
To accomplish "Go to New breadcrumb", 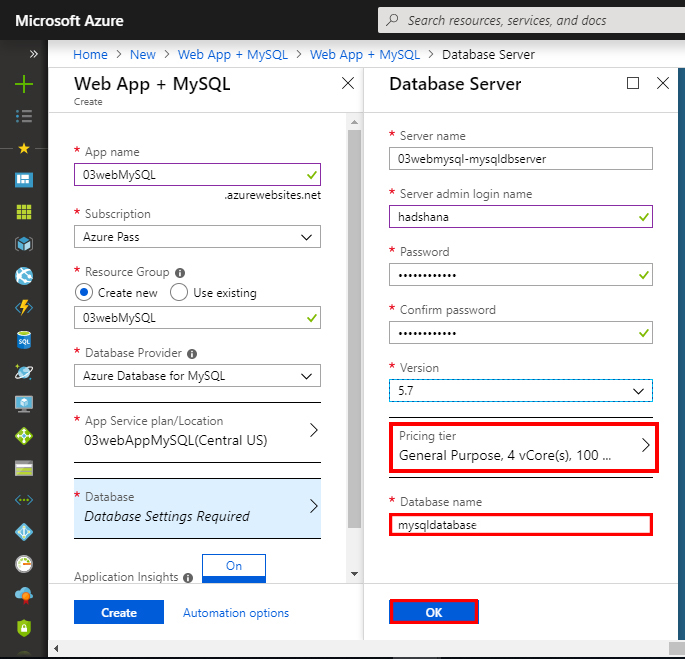I will pyautogui.click(x=143, y=55).
